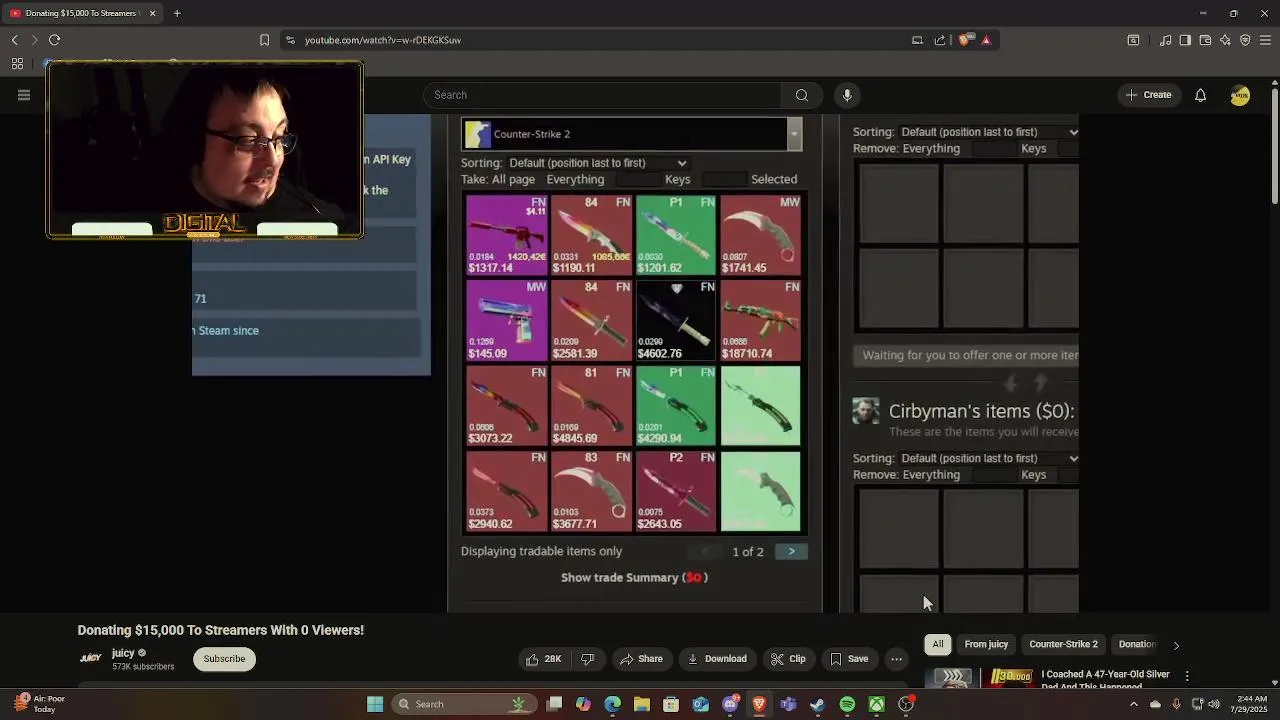Viewport: 1280px width, 720px height.
Task: Click the Windows taskbar Search box
Action: click(x=463, y=704)
